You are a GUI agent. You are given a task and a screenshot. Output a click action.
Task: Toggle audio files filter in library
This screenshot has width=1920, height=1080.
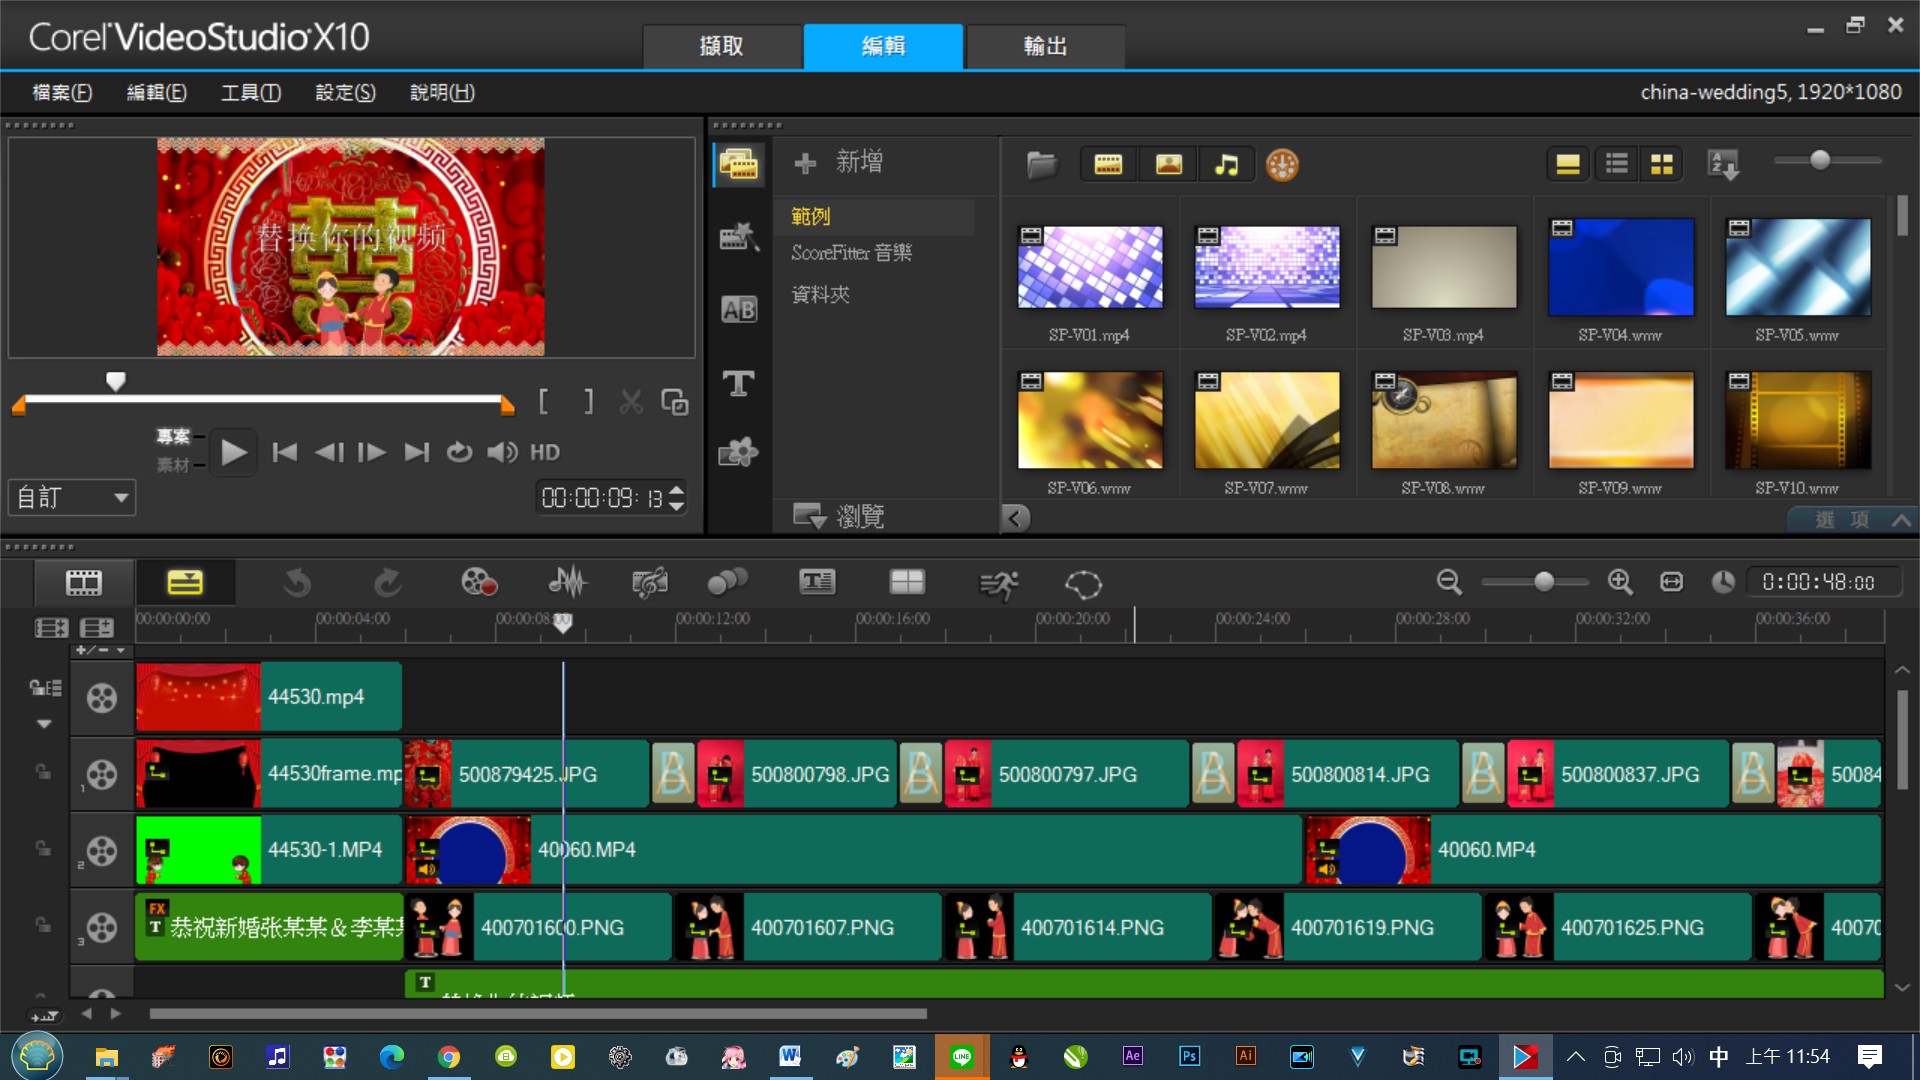click(x=1227, y=165)
